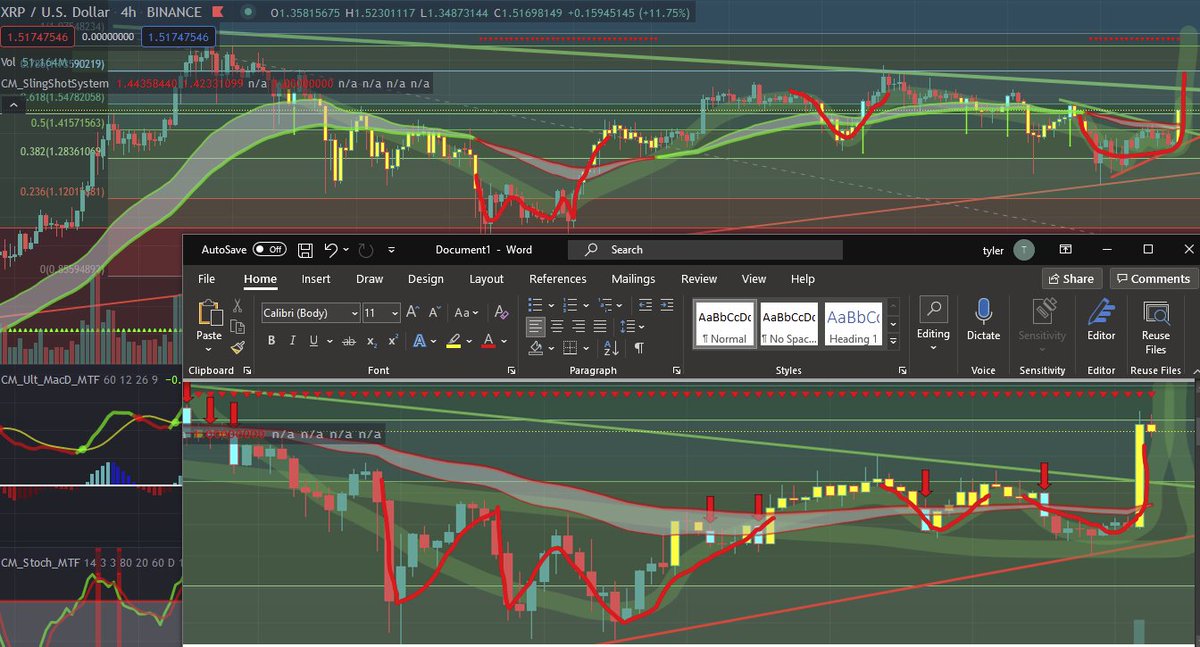The height and width of the screenshot is (647, 1200).
Task: Click the Undo arrow icon
Action: pyautogui.click(x=331, y=249)
